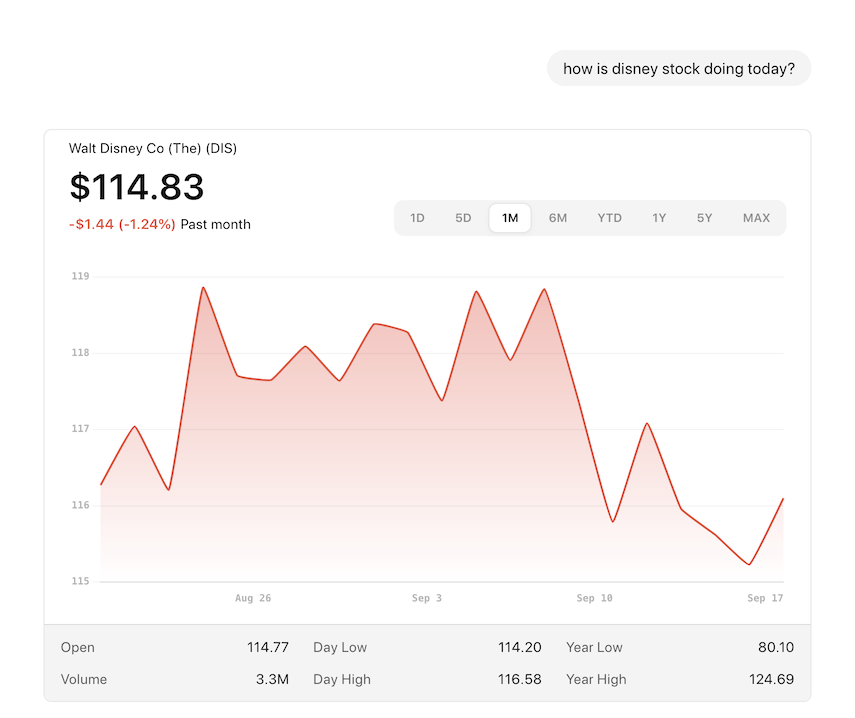This screenshot has height=718, width=855.
Task: Click the Day High value 116.58
Action: pyautogui.click(x=520, y=679)
